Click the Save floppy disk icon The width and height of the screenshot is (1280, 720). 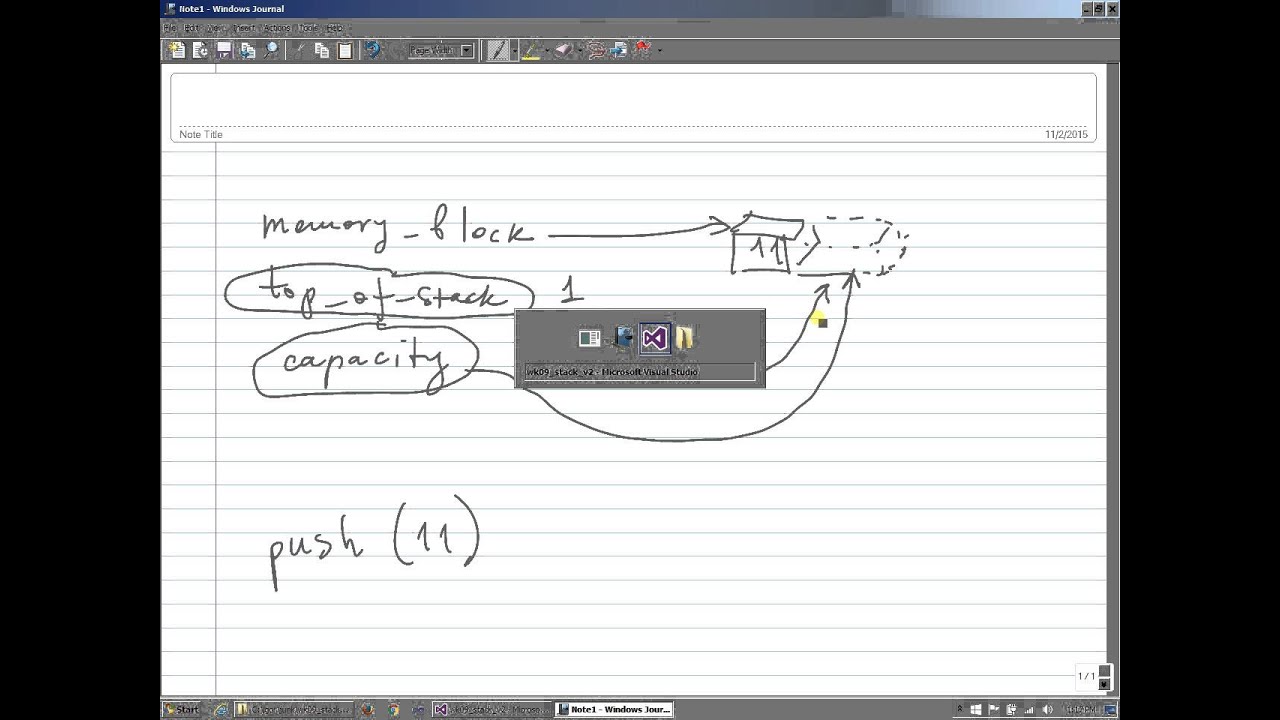224,50
